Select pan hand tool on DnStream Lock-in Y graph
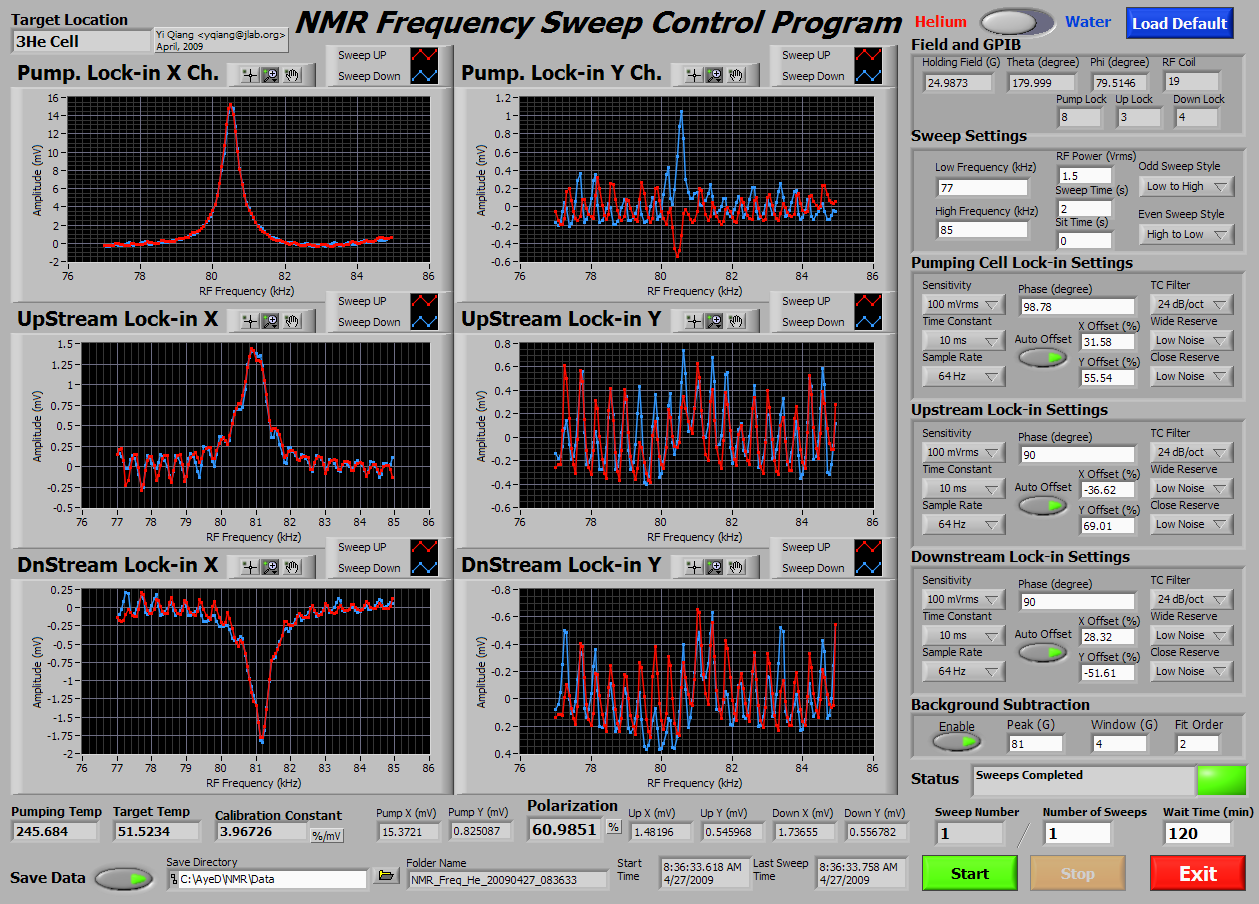This screenshot has height=904, width=1259. coord(736,566)
